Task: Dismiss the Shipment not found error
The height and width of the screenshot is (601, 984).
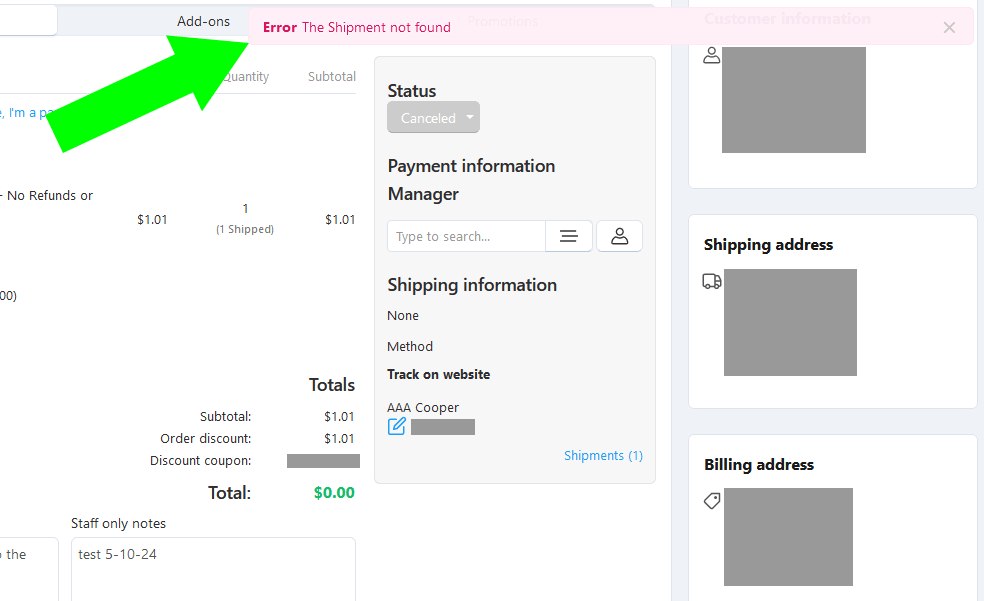Action: (x=949, y=28)
